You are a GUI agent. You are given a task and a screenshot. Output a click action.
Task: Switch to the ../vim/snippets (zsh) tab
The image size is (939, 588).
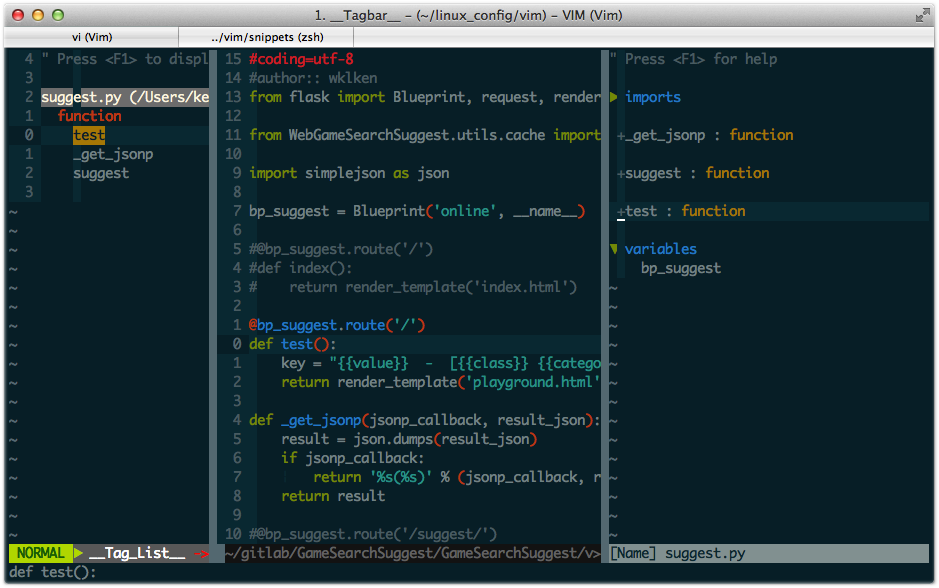coord(266,37)
